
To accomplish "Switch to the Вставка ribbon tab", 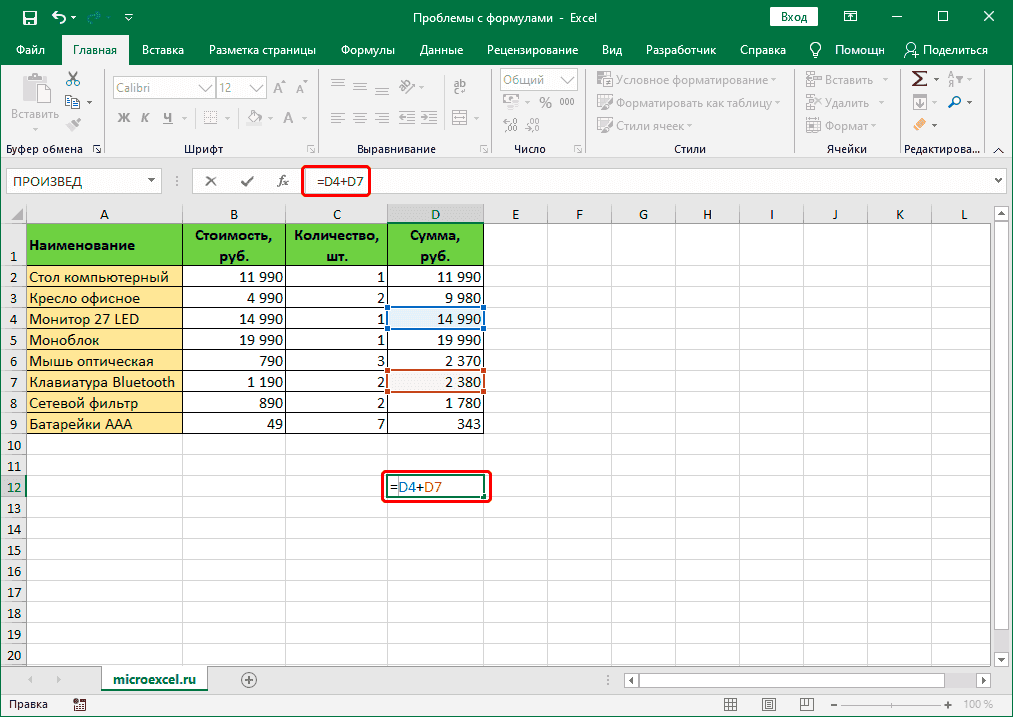I will tap(163, 49).
